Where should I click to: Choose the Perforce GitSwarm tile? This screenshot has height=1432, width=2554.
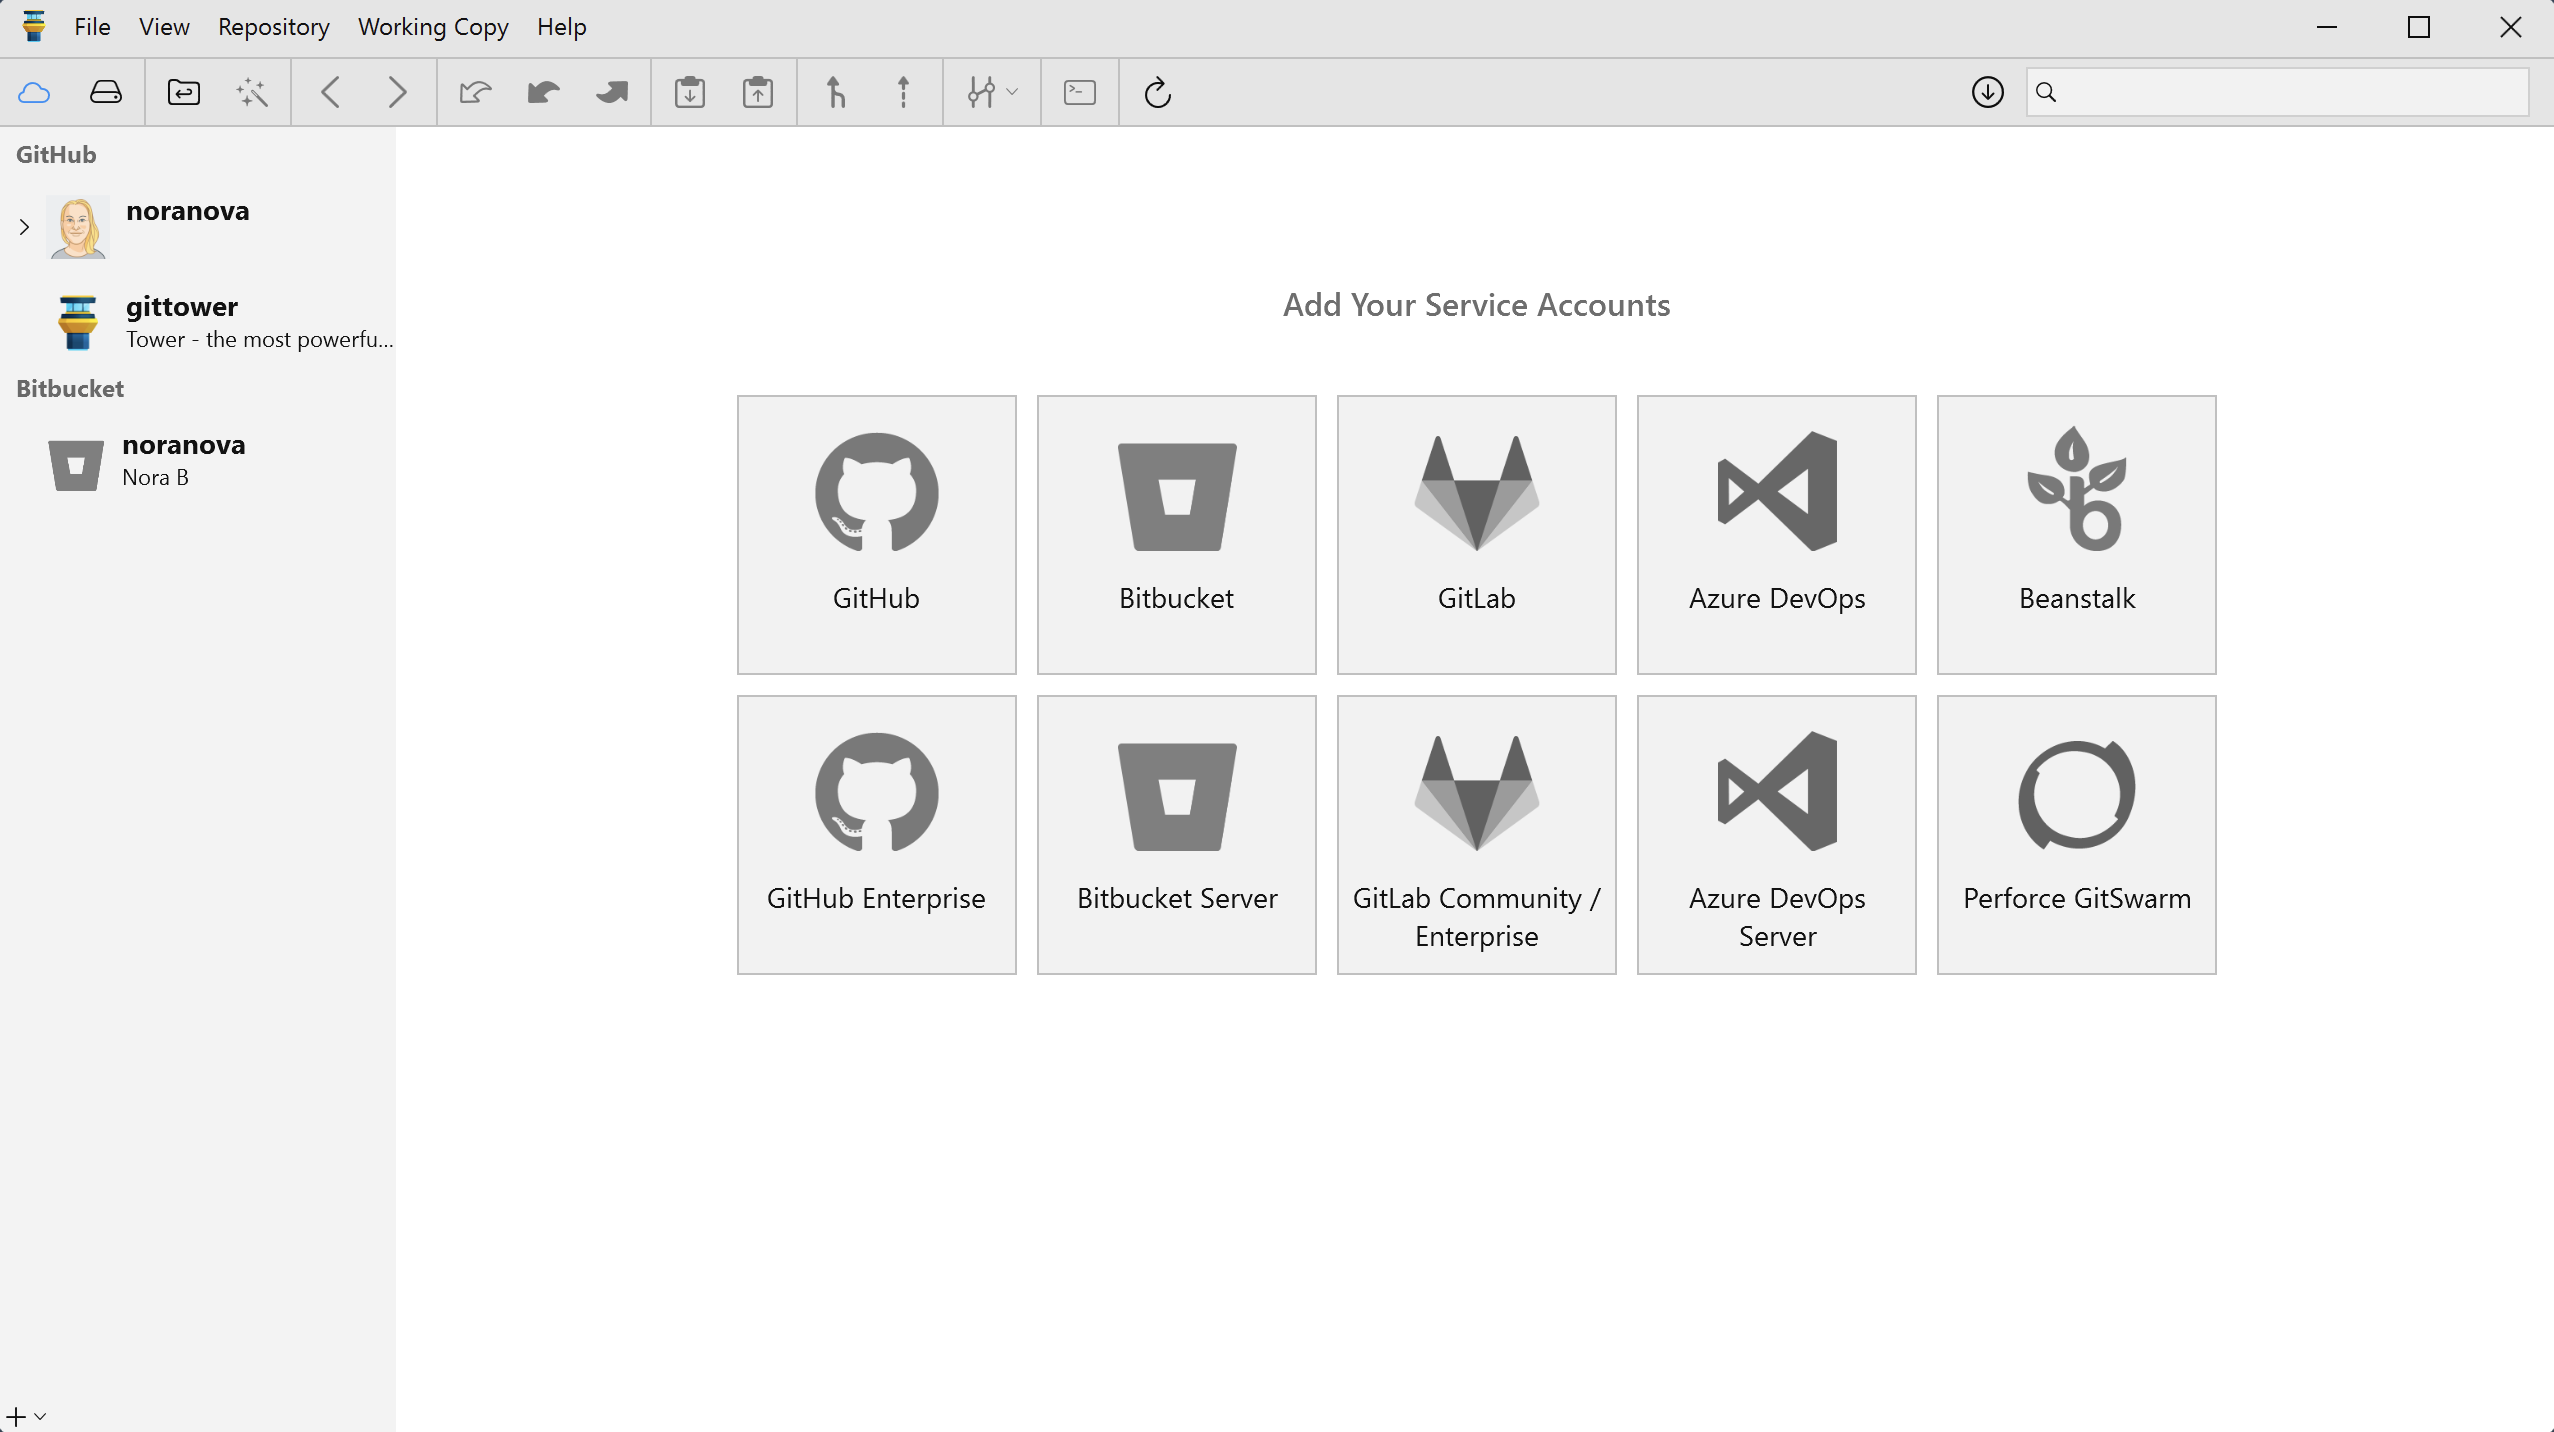click(2075, 834)
